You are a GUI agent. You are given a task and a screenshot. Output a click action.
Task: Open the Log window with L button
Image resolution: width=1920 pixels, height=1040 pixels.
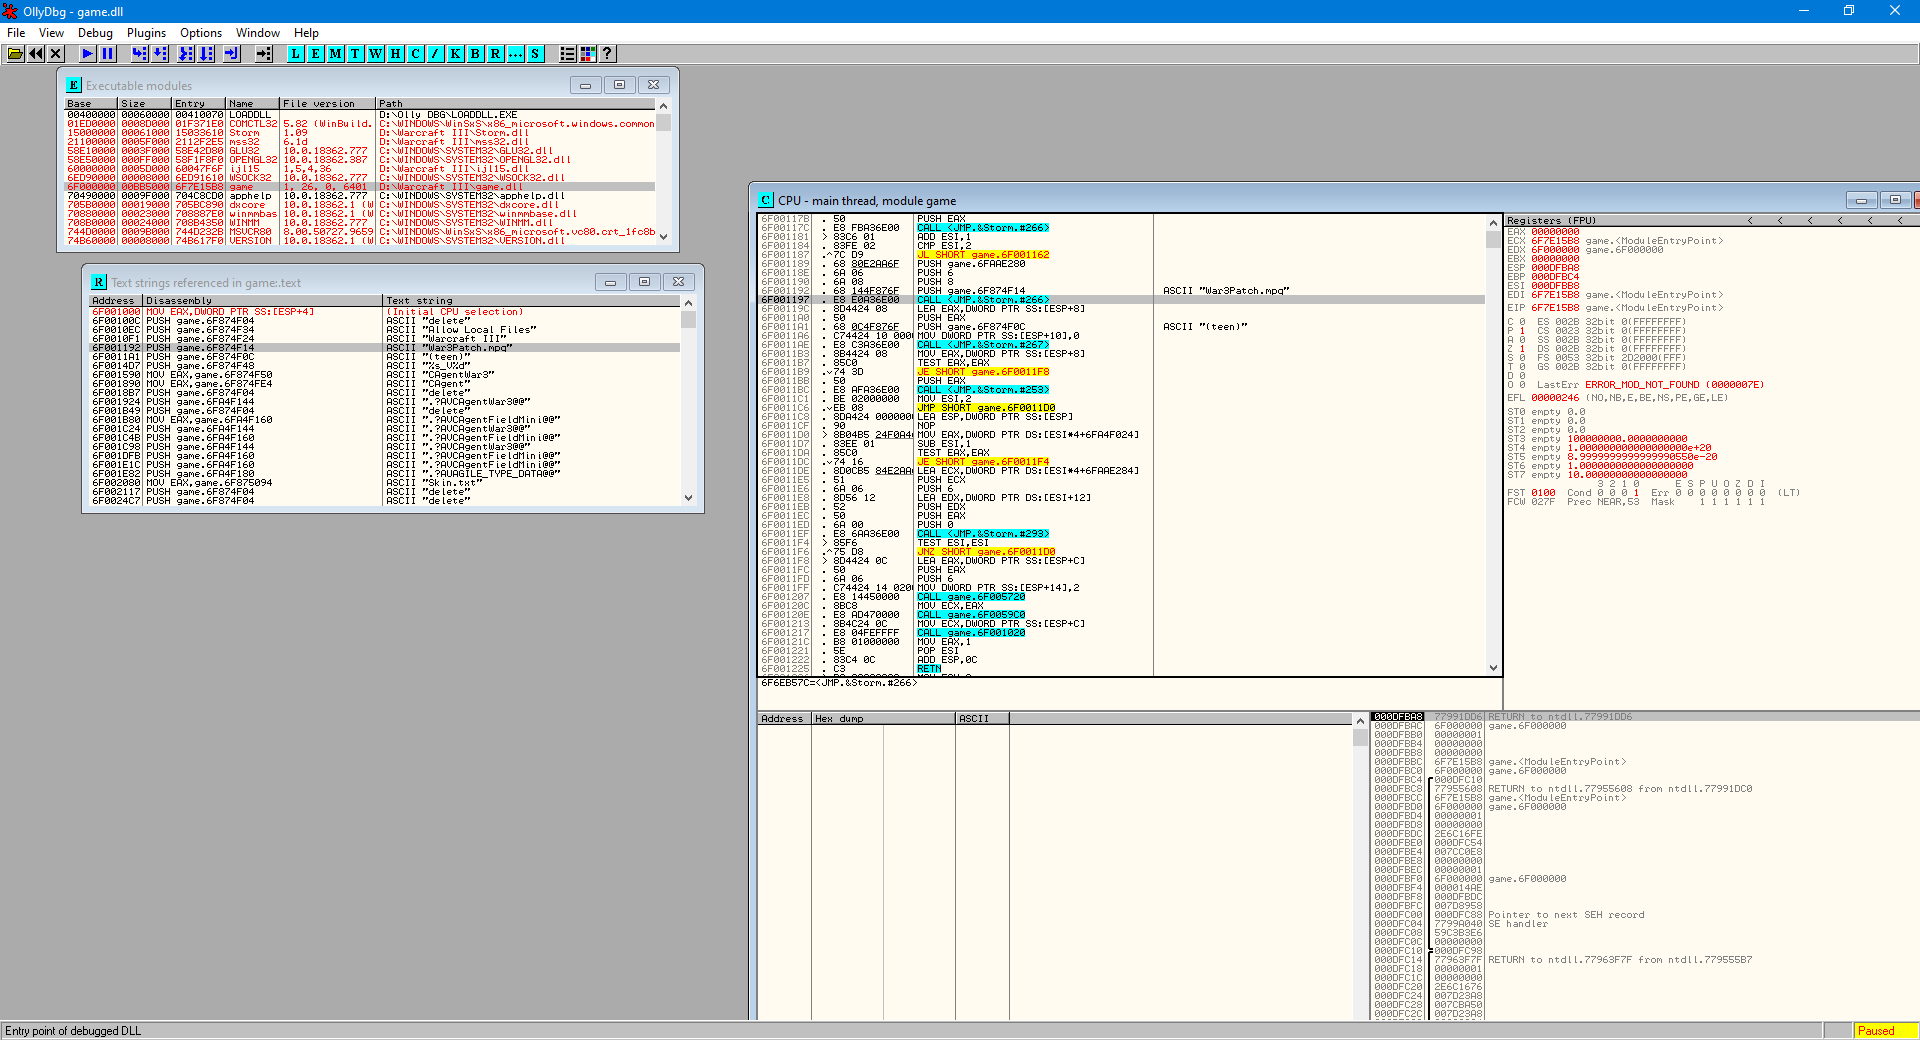(x=296, y=54)
